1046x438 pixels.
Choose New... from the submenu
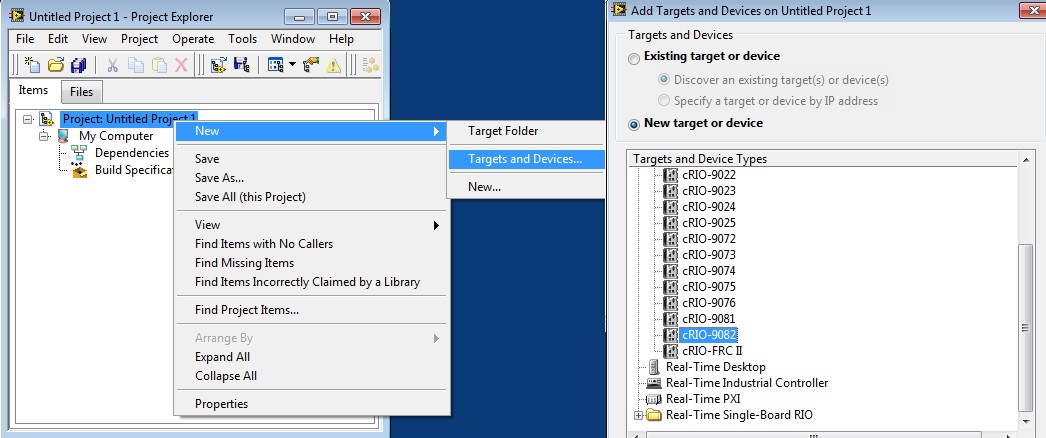(526, 187)
